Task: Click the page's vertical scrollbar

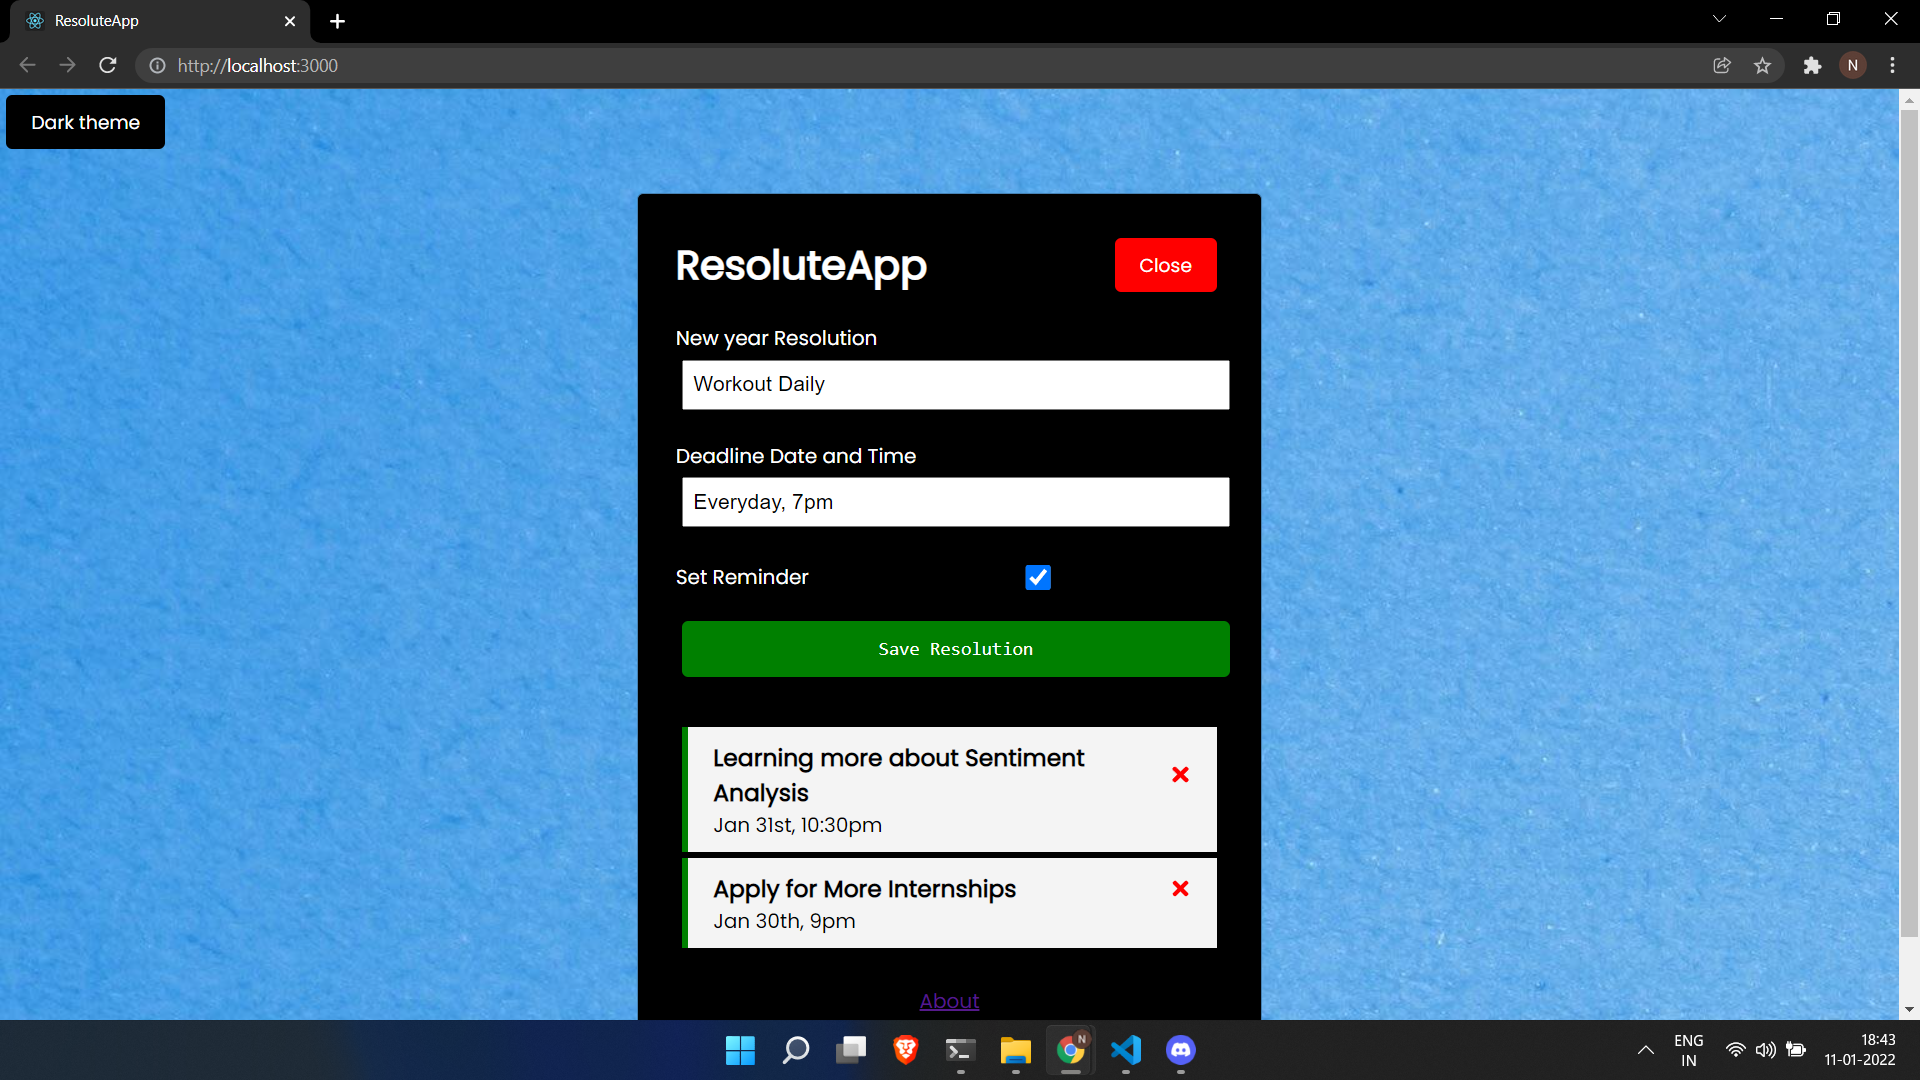Action: click(x=1909, y=520)
